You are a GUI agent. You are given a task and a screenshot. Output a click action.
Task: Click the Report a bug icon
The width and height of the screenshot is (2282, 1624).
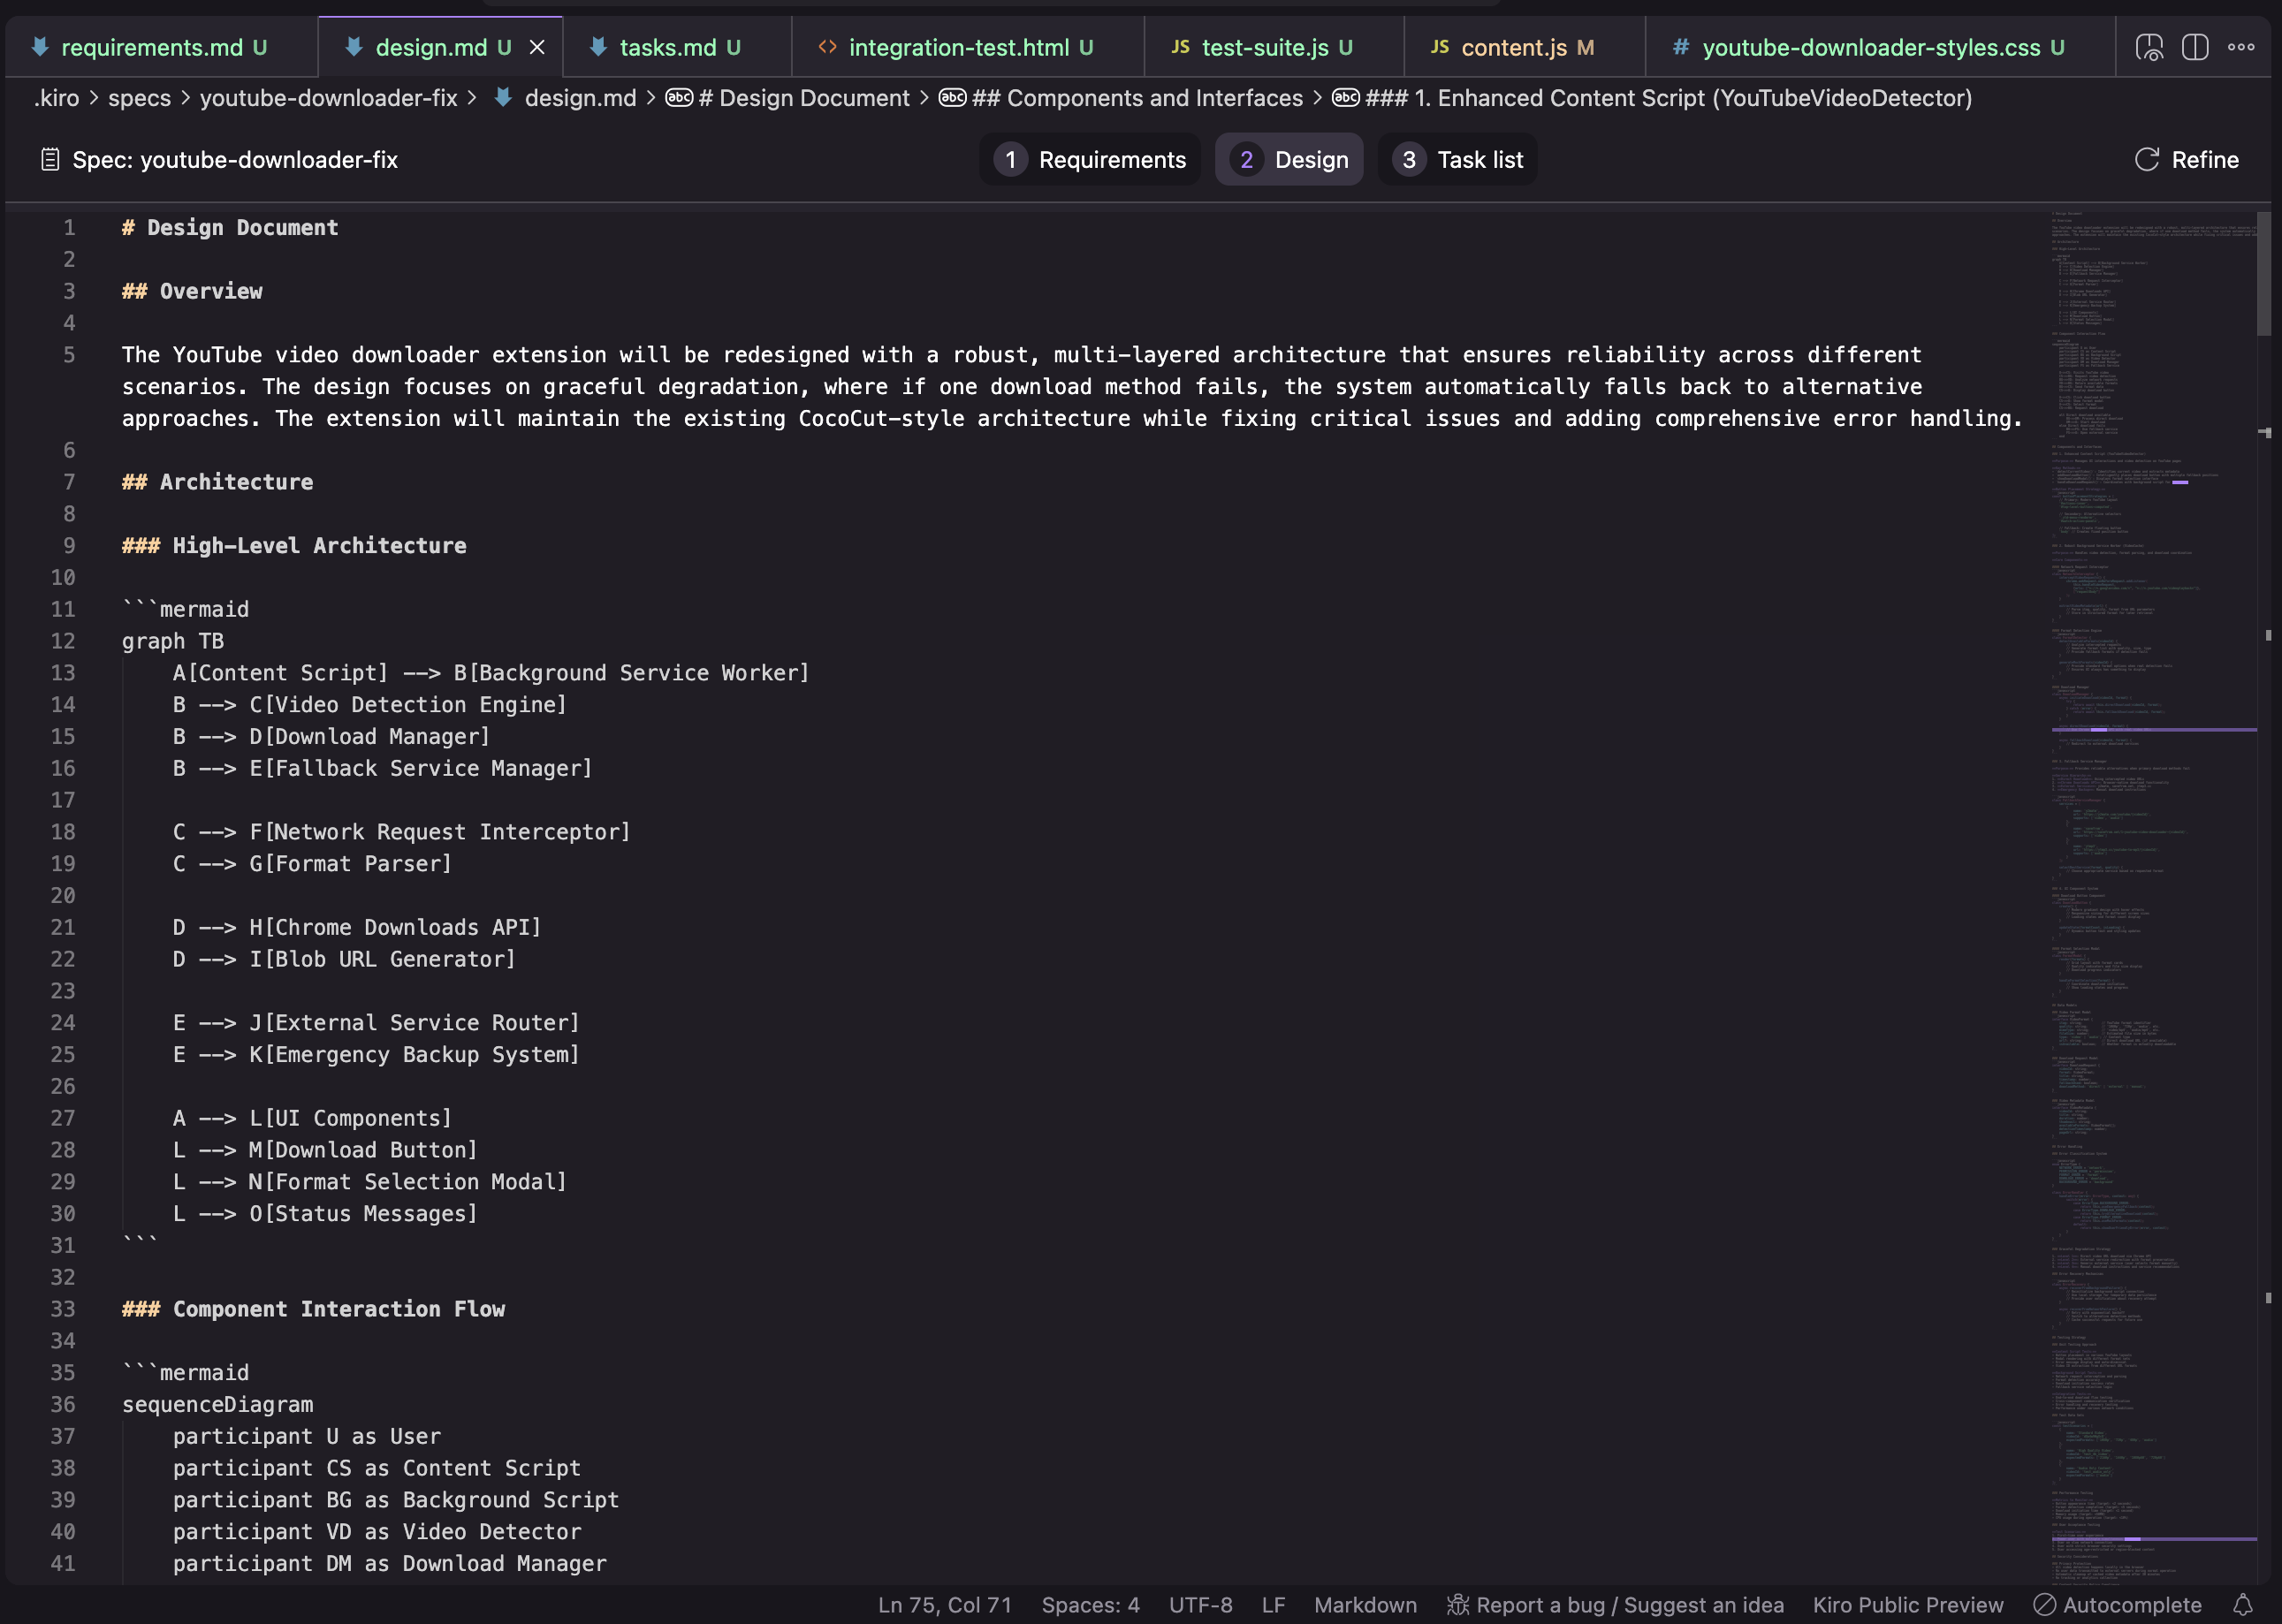1457,1605
